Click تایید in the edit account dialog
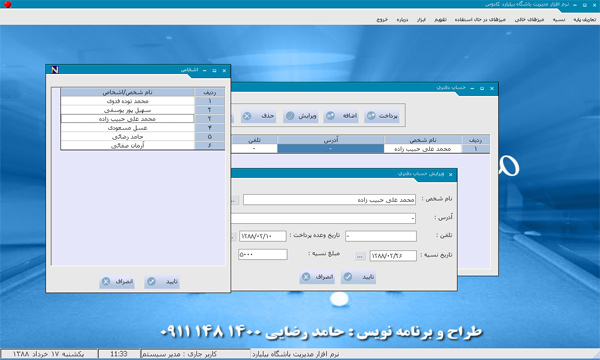Image resolution: width=600 pixels, height=360 pixels. (358, 277)
